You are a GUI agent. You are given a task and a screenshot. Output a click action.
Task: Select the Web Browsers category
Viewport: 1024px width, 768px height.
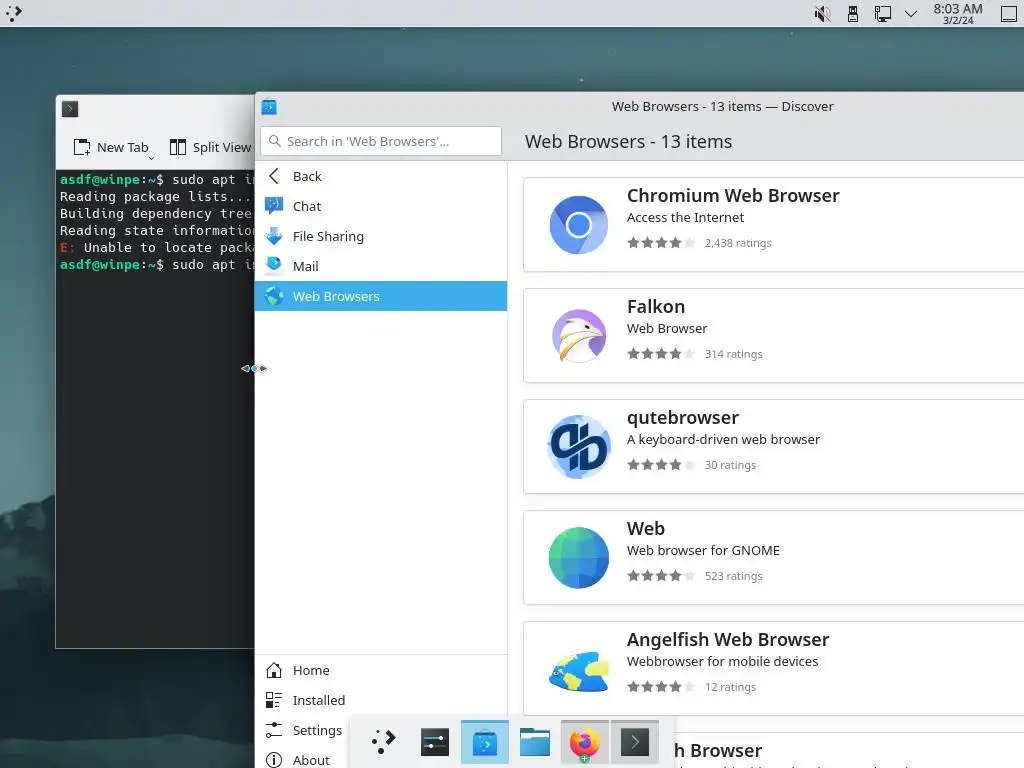pos(381,296)
